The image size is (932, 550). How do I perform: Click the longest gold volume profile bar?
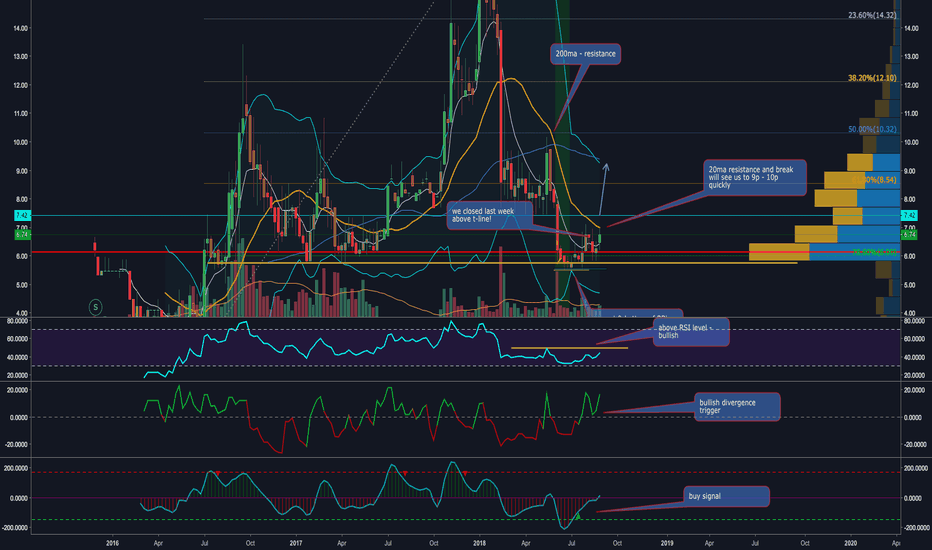tap(779, 252)
